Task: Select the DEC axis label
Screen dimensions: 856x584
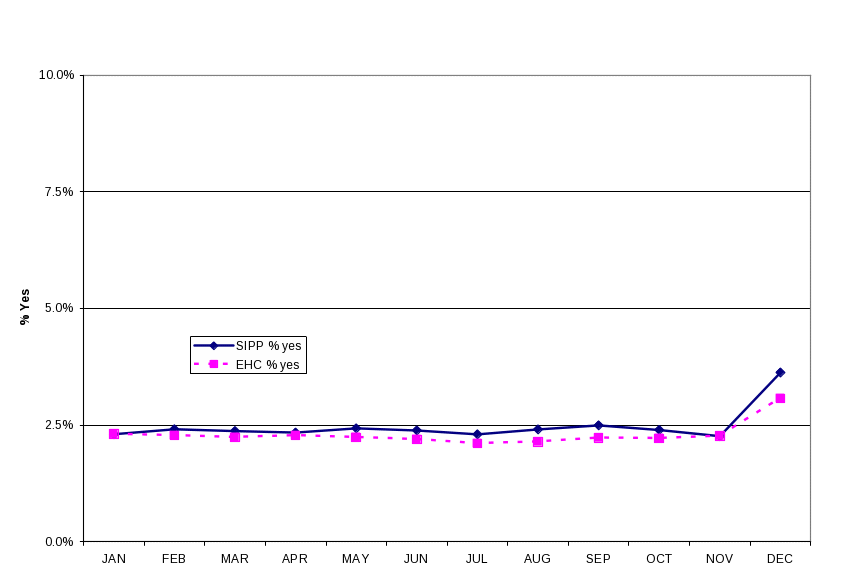Action: click(780, 559)
